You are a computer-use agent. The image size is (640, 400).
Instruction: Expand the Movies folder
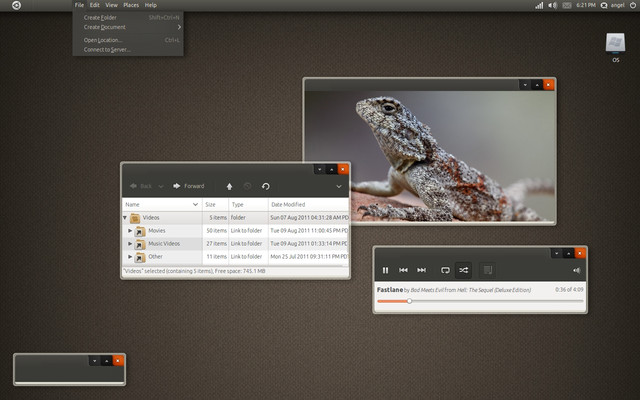click(130, 231)
